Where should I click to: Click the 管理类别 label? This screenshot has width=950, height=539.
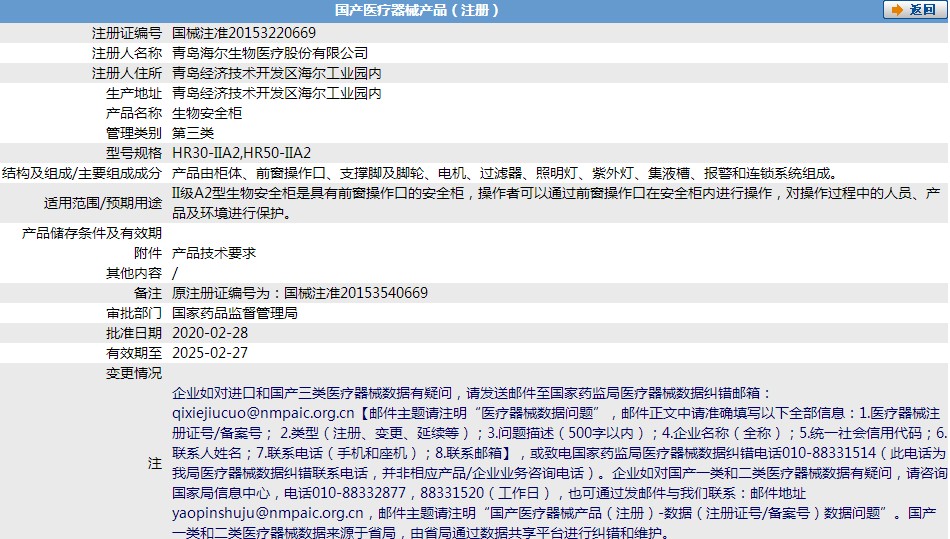coord(134,133)
